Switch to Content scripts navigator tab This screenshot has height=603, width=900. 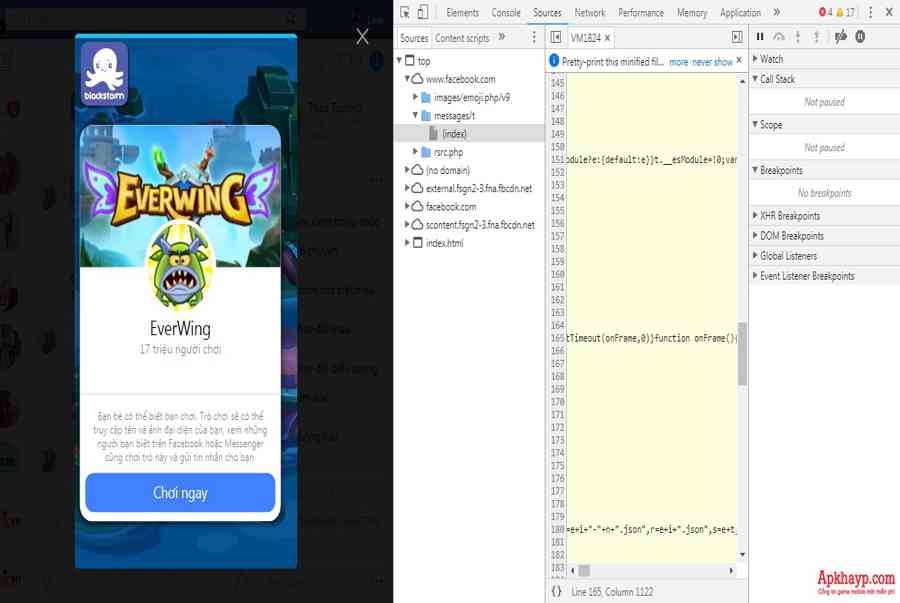[462, 38]
